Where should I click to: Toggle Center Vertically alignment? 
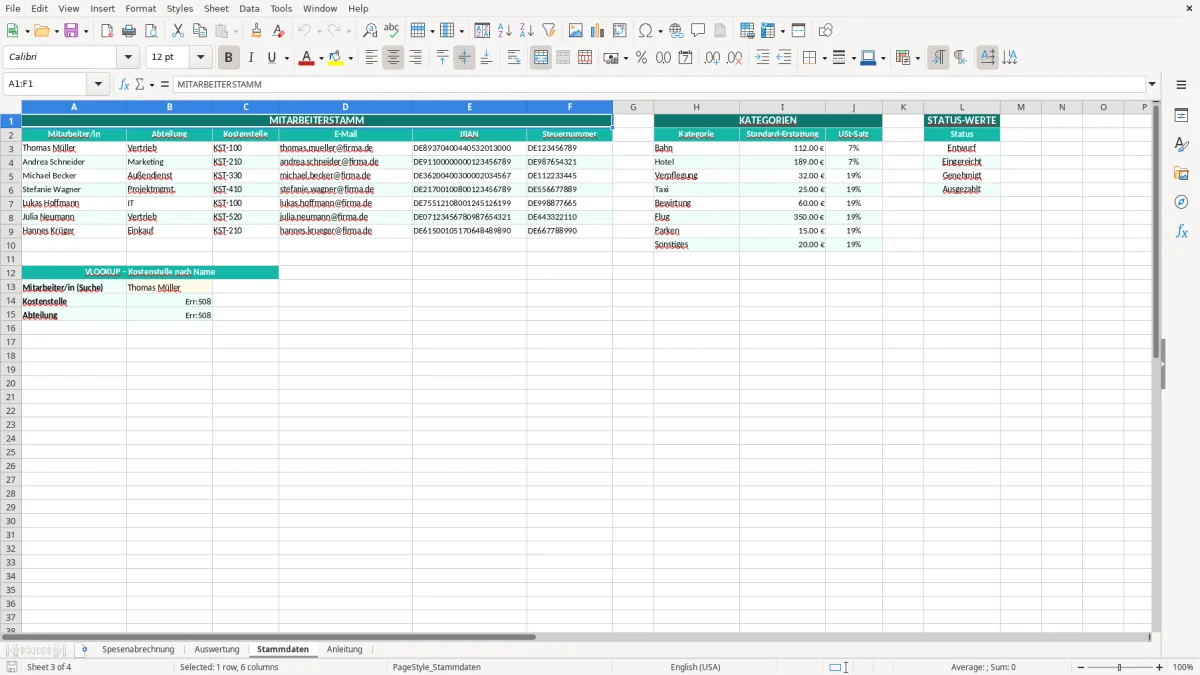point(464,58)
